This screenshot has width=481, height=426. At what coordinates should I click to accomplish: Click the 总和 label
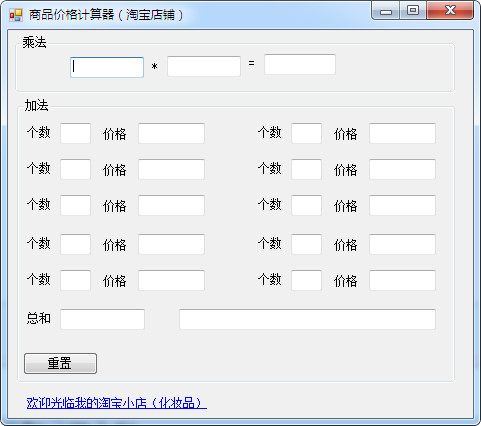(39, 318)
